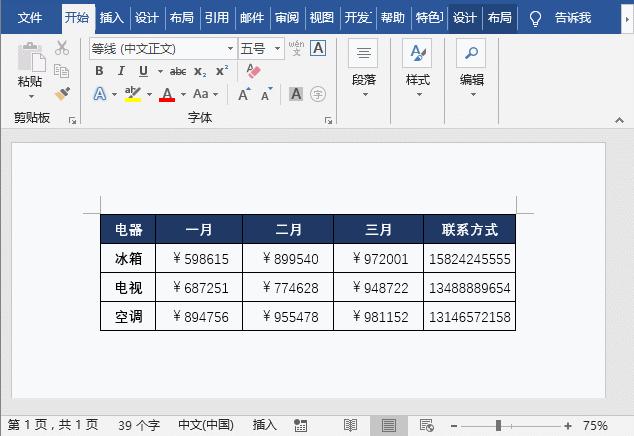Click Text Effects glowing A icon

[x=100, y=94]
